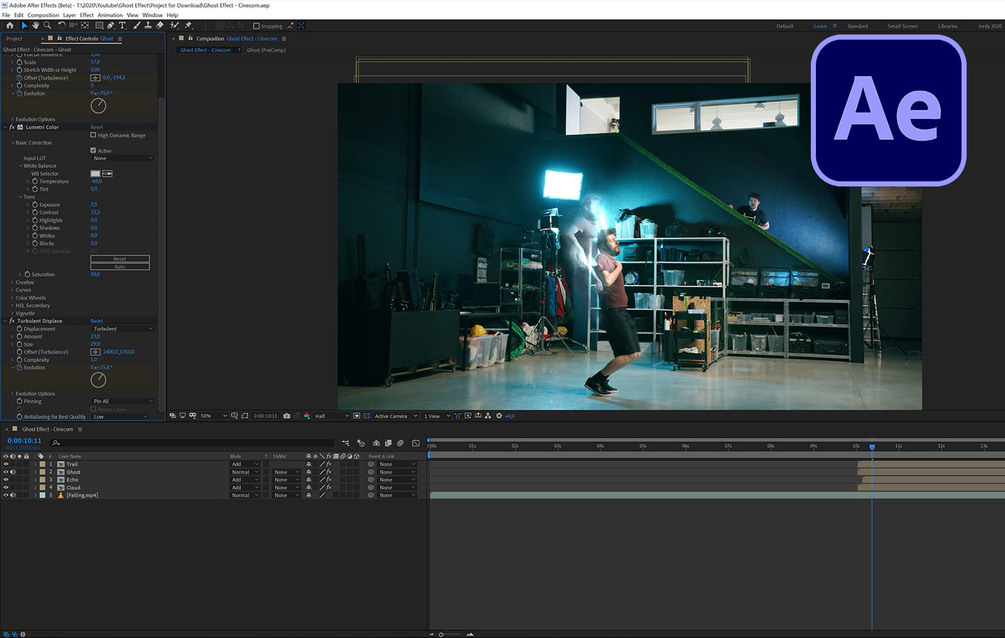
Task: Open the 1 View layout dropdown
Action: pos(436,416)
